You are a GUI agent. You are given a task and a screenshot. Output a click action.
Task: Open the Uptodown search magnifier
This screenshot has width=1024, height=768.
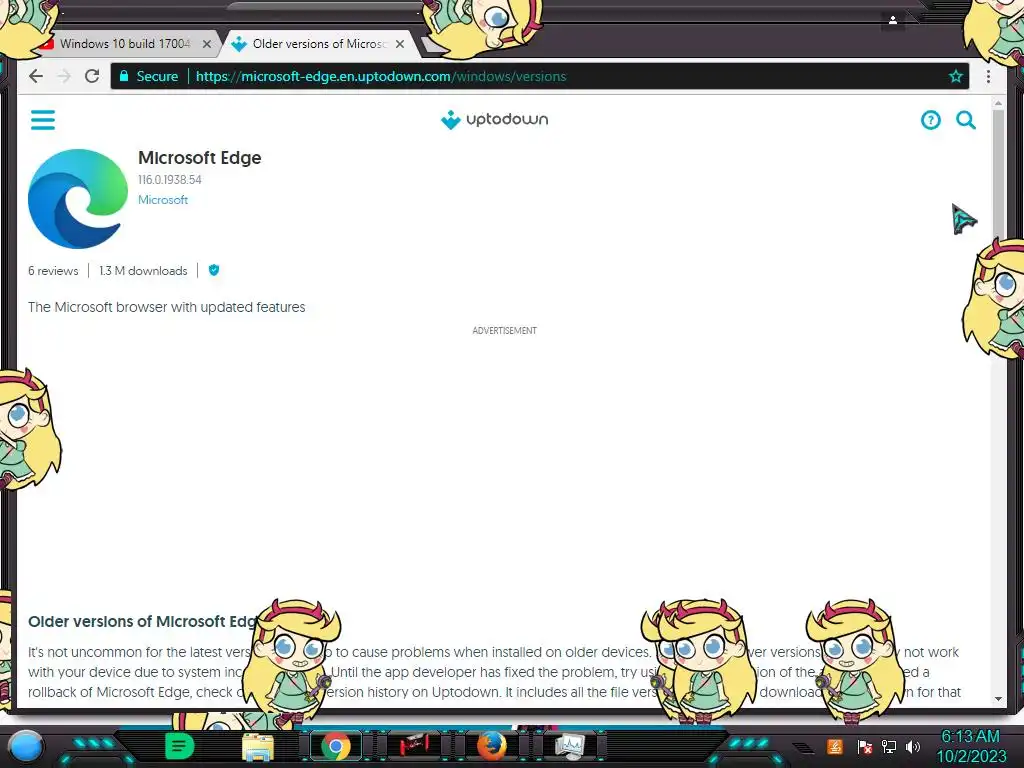[x=966, y=120]
